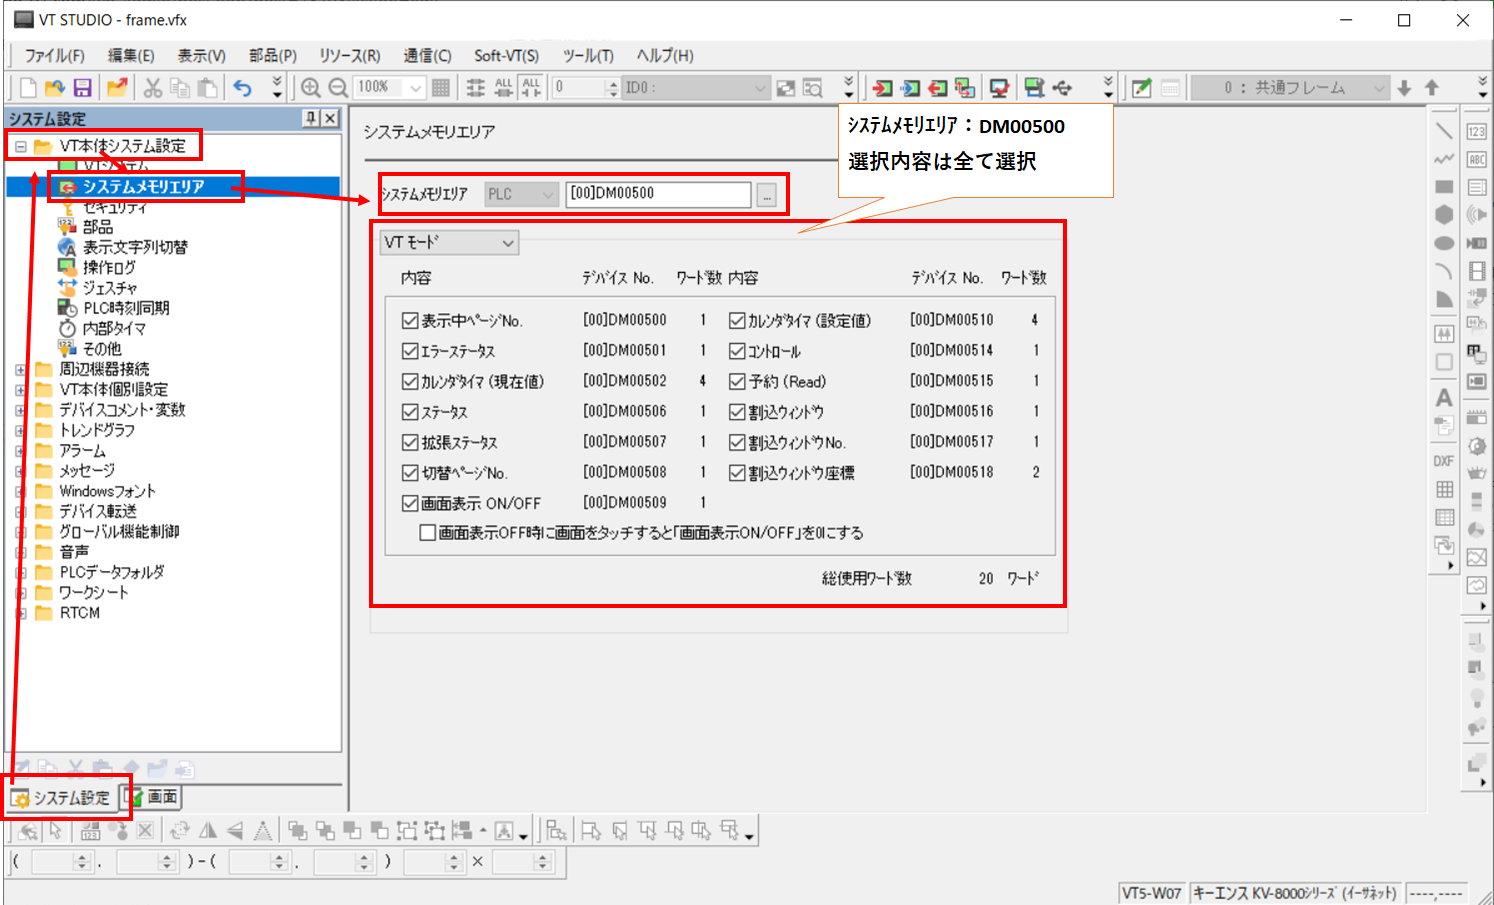Click the Save floppy disk icon
This screenshot has height=905, width=1494.
coord(82,88)
